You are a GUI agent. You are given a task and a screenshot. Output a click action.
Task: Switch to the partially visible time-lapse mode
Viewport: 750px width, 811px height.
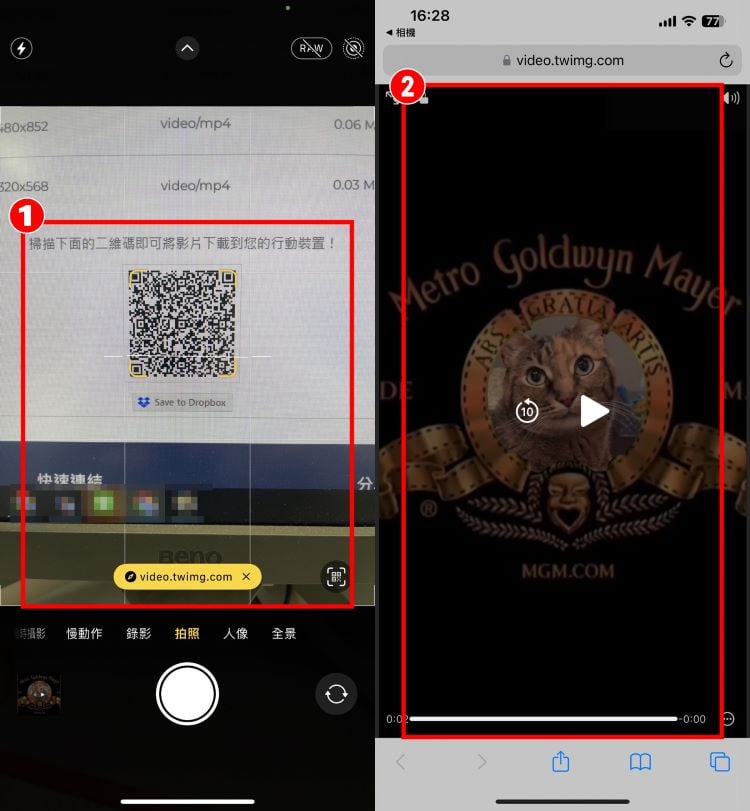click(30, 634)
